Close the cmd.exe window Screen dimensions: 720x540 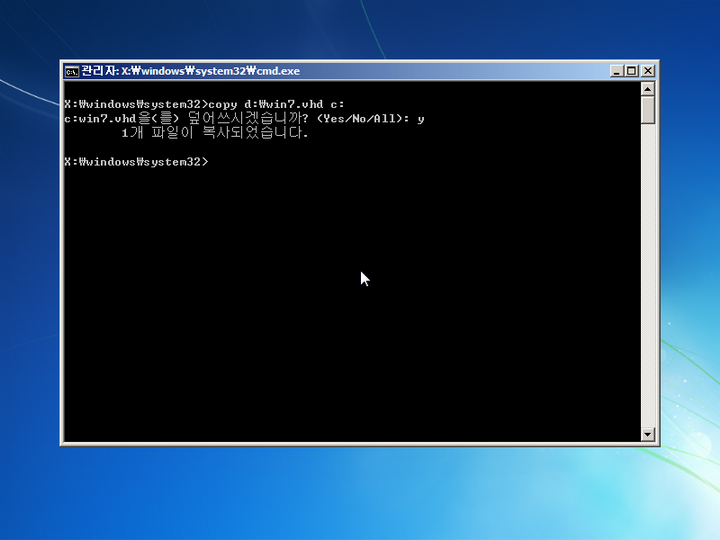tap(648, 71)
